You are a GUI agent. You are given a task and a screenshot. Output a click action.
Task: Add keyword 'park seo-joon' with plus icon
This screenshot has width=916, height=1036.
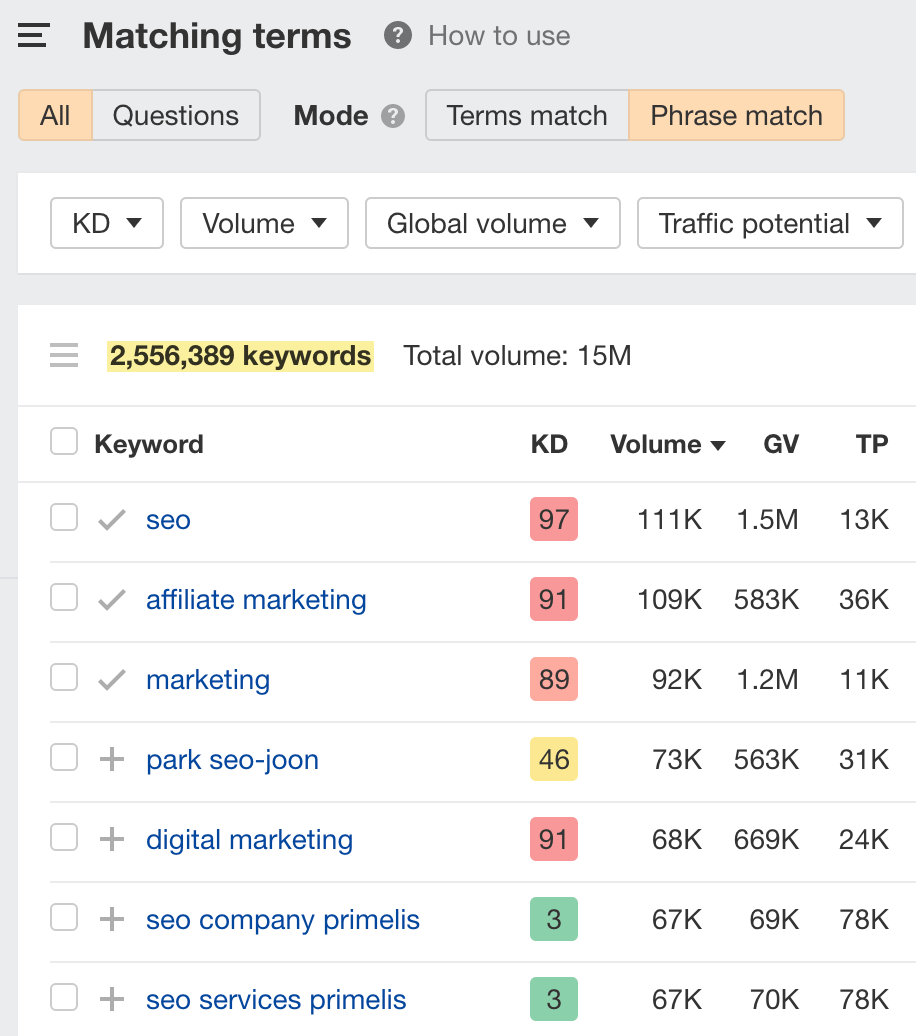coord(111,759)
